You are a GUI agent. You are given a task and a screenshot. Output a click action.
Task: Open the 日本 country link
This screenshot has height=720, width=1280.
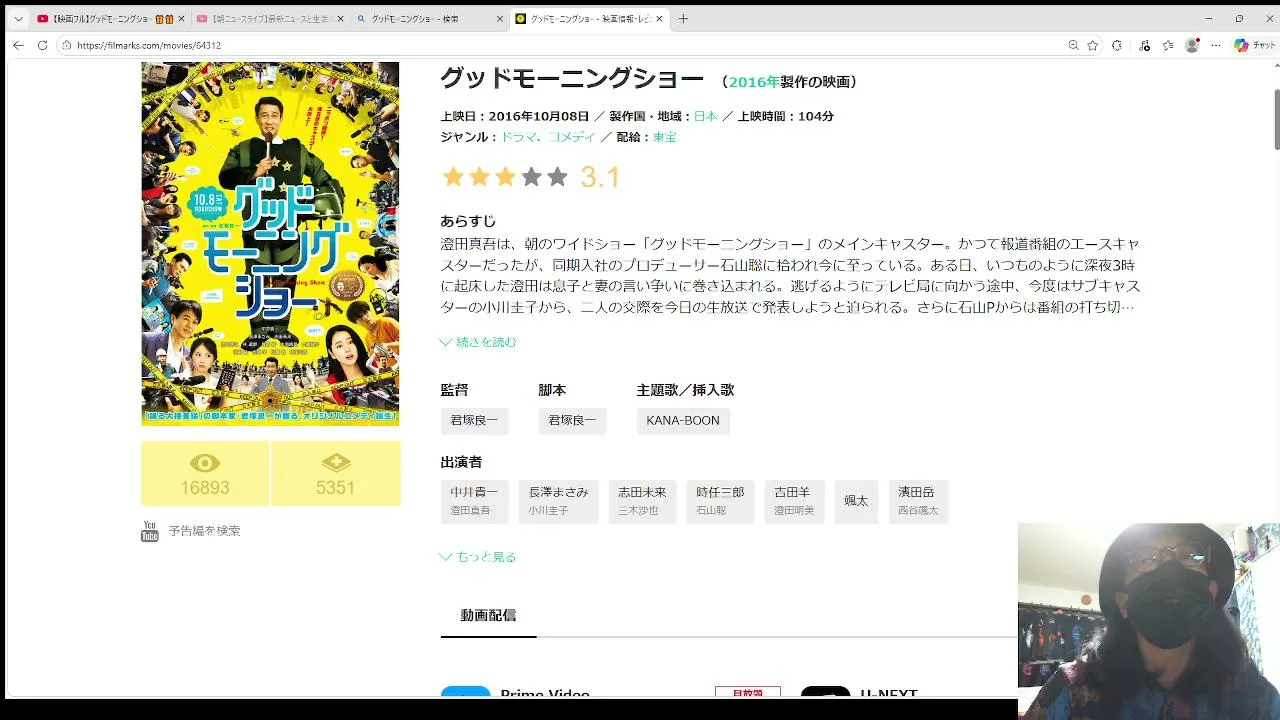point(705,116)
